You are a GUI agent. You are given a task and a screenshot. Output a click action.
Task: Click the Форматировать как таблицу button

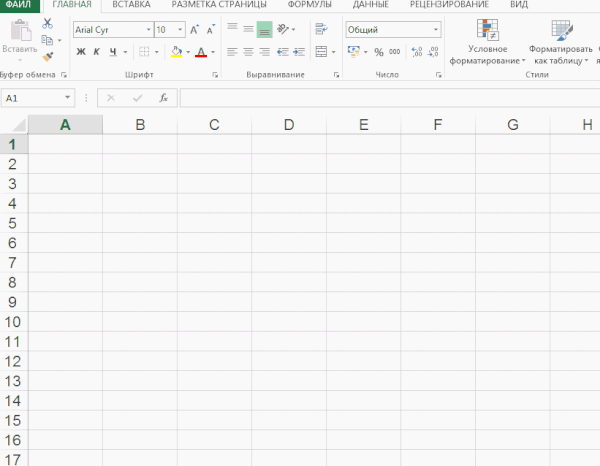click(561, 42)
